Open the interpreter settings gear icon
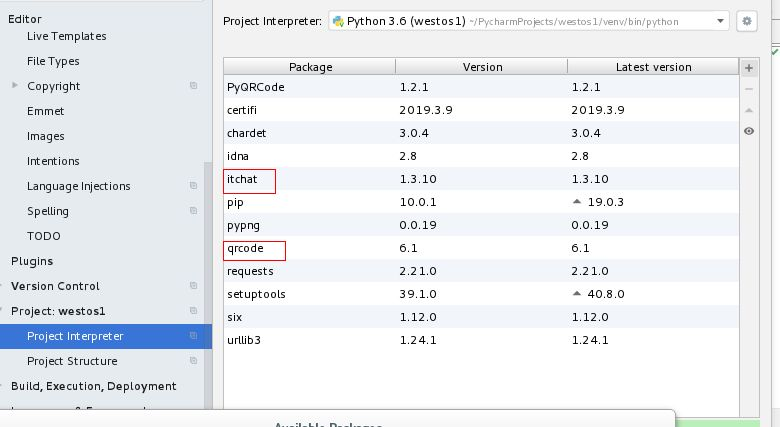The width and height of the screenshot is (780, 427). [x=746, y=21]
